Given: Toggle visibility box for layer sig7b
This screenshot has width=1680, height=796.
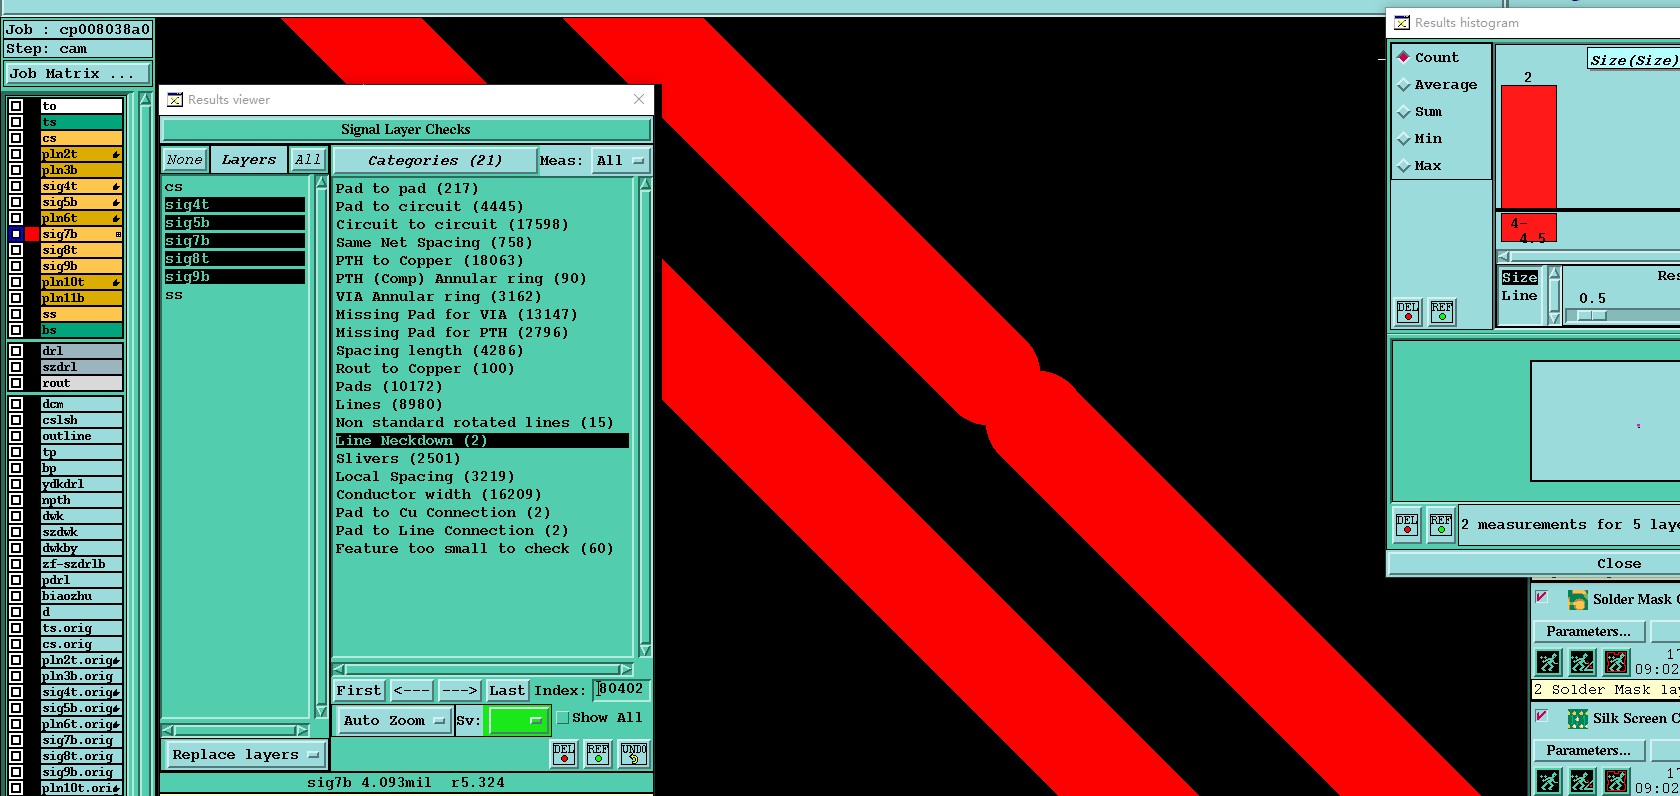Looking at the screenshot, I should [x=16, y=234].
